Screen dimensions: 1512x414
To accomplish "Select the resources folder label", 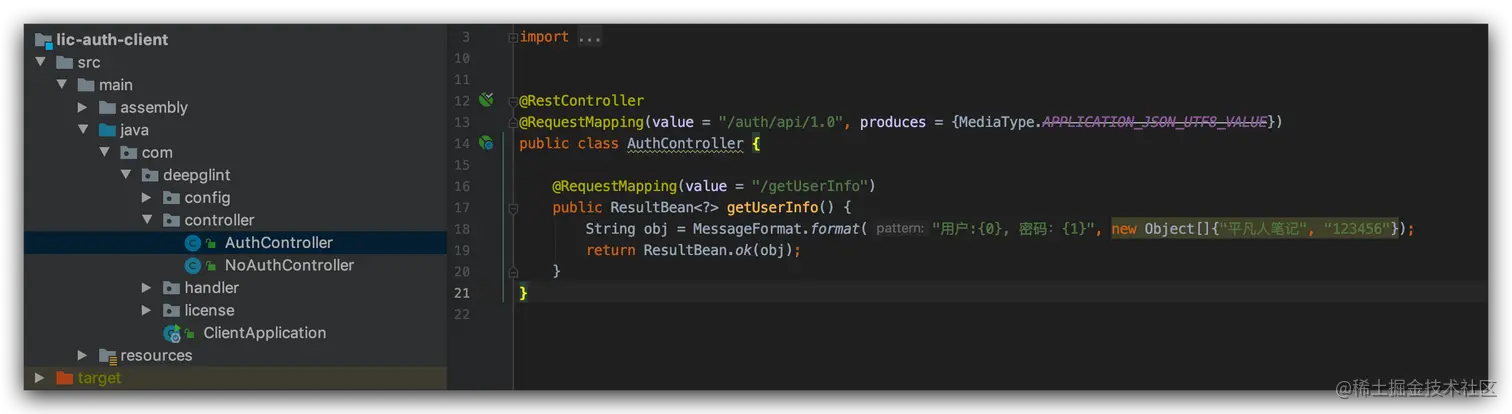I will [156, 355].
